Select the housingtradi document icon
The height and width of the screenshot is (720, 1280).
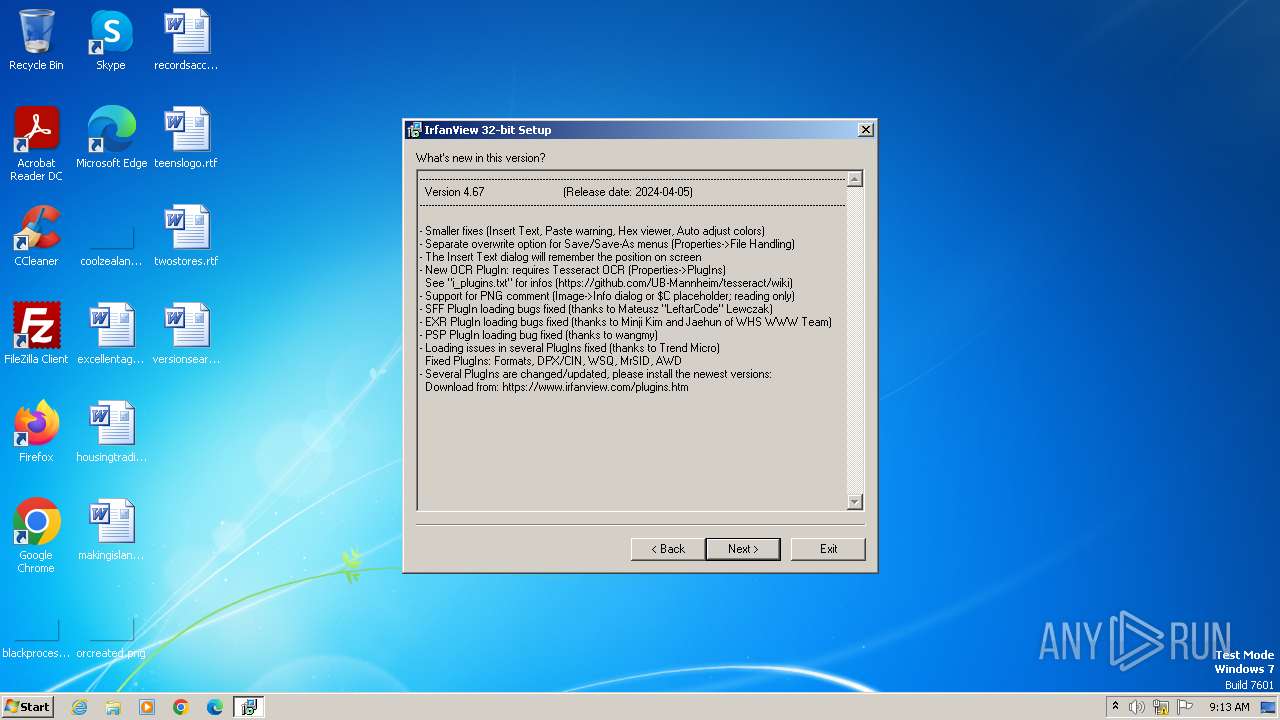coord(111,432)
